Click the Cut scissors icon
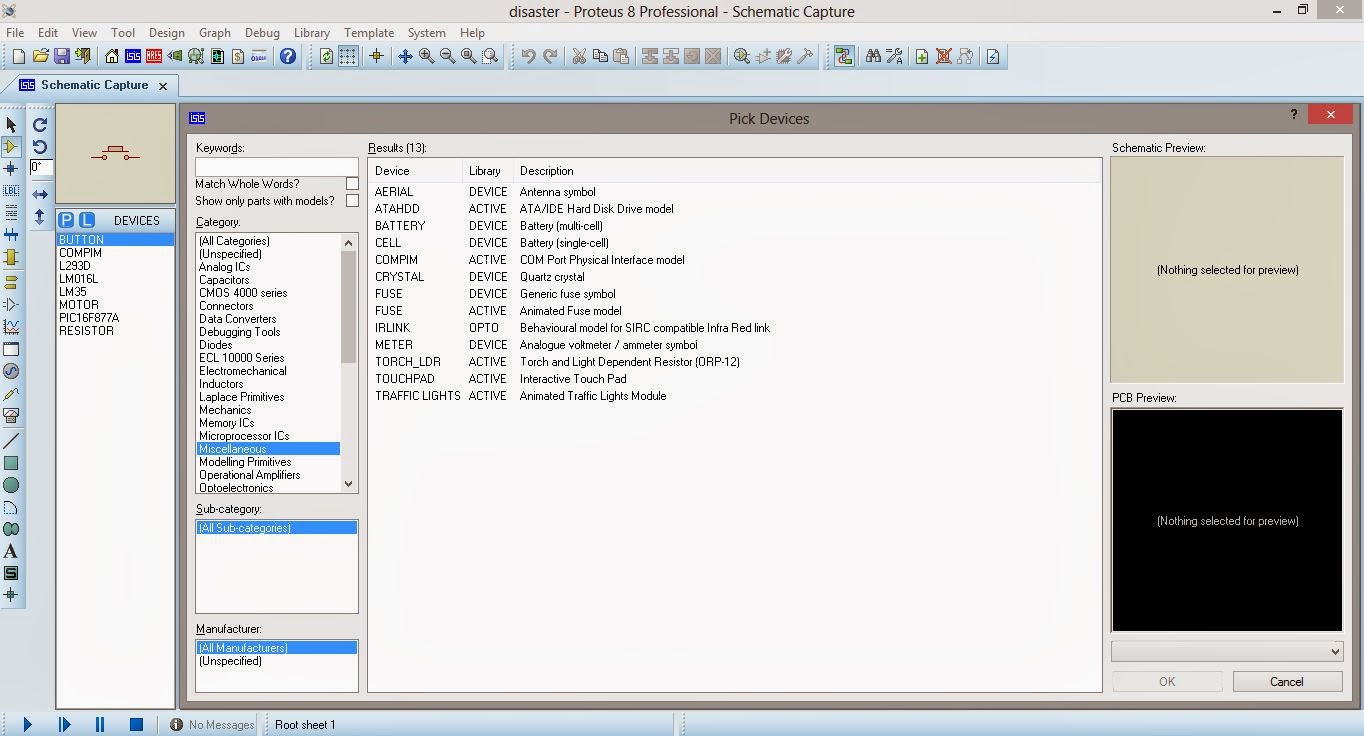The image size is (1364, 736). 578,57
